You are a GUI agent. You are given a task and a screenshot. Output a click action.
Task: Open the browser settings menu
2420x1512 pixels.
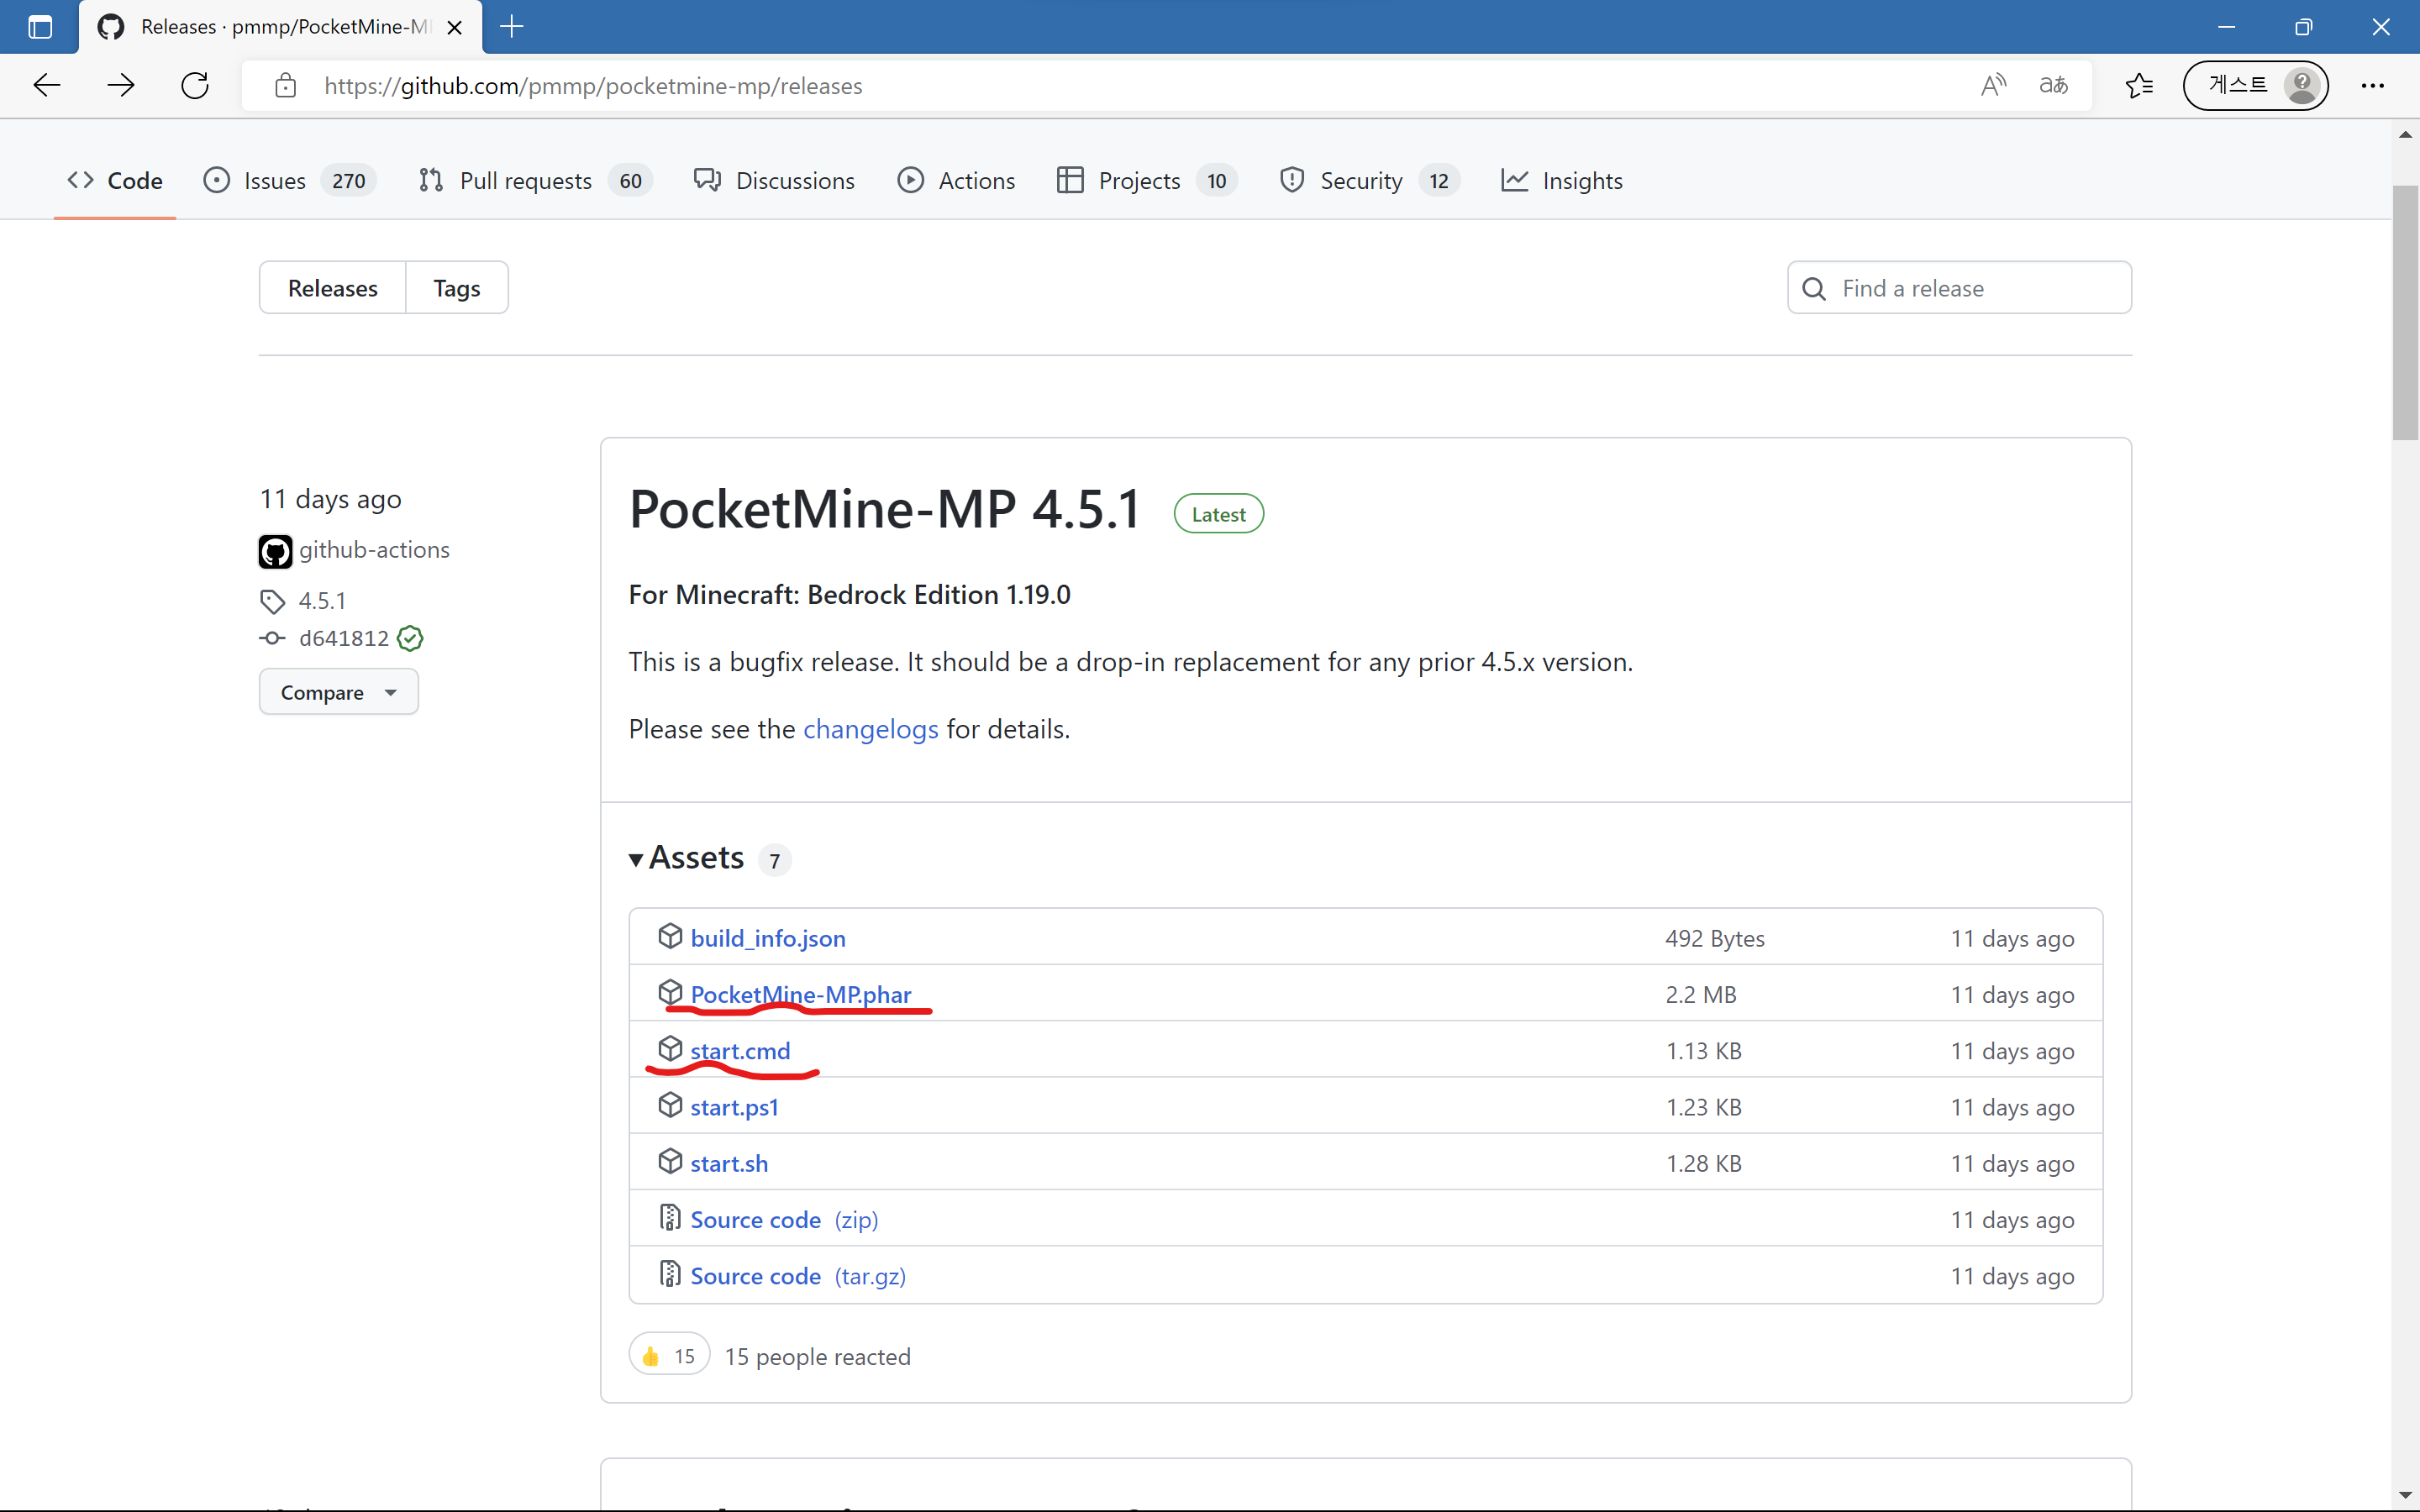(2374, 85)
